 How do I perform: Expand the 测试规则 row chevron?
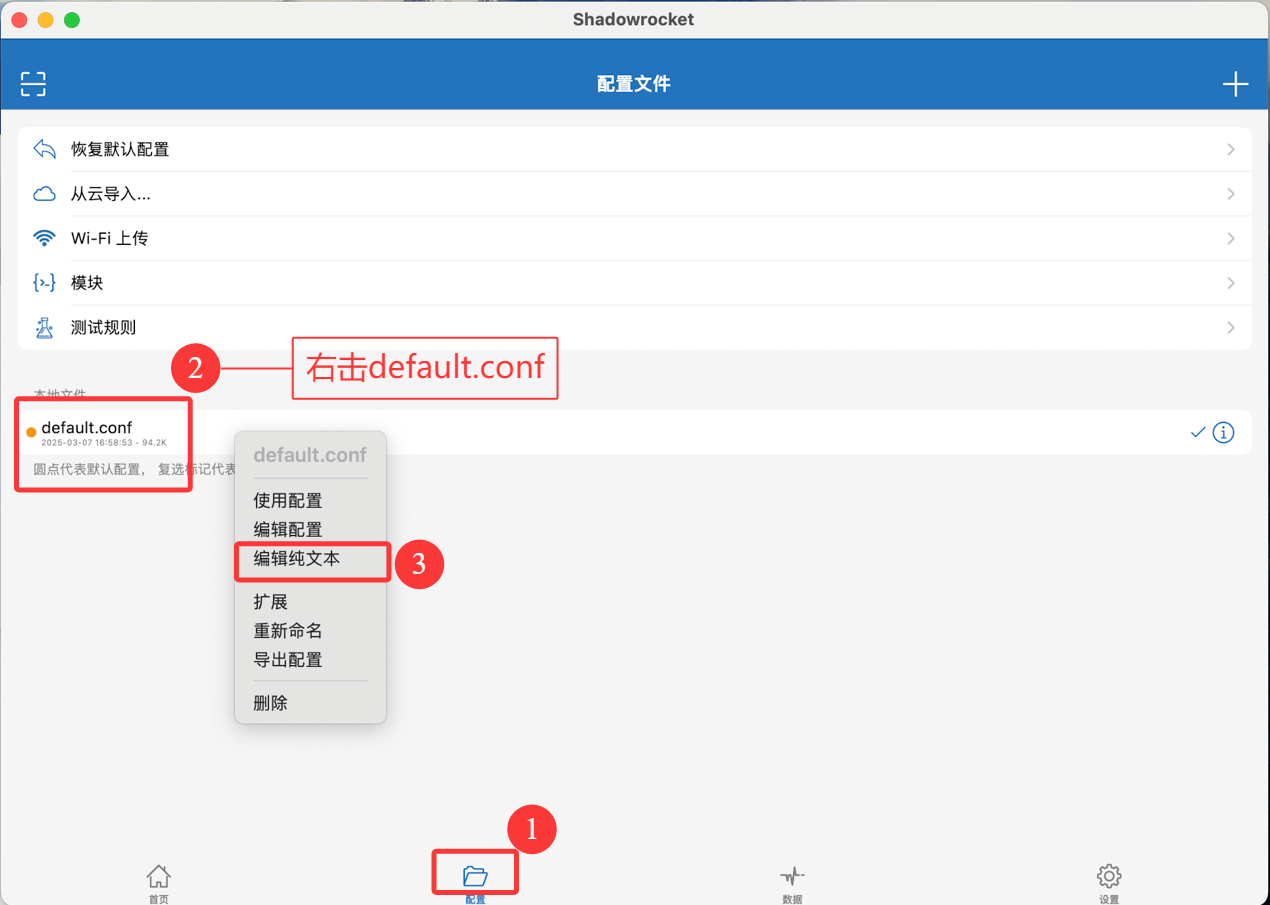(1230, 327)
